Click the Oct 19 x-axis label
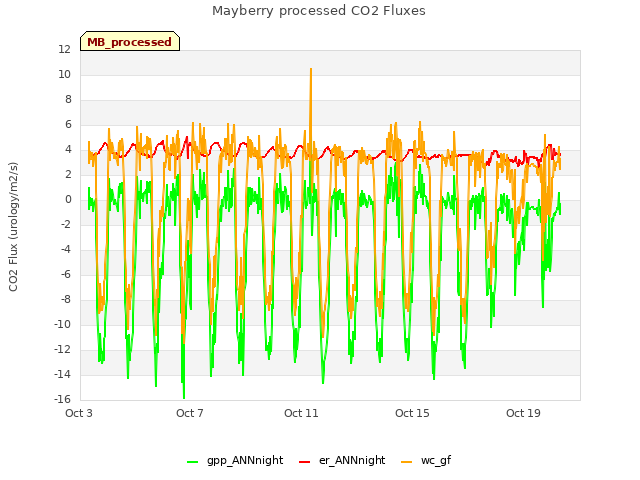Screen dimensions: 640x480 tap(523, 413)
